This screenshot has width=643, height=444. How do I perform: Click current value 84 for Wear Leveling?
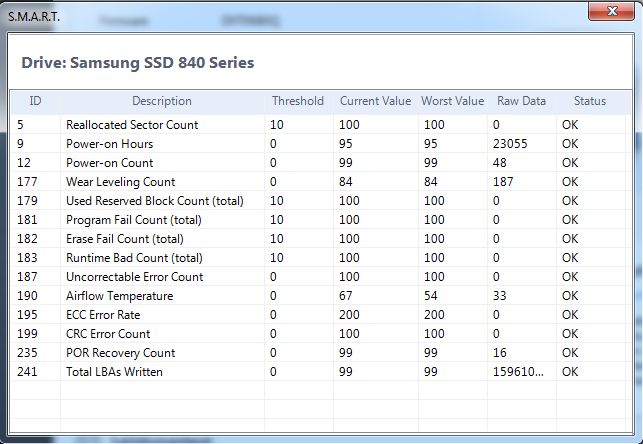click(x=345, y=182)
